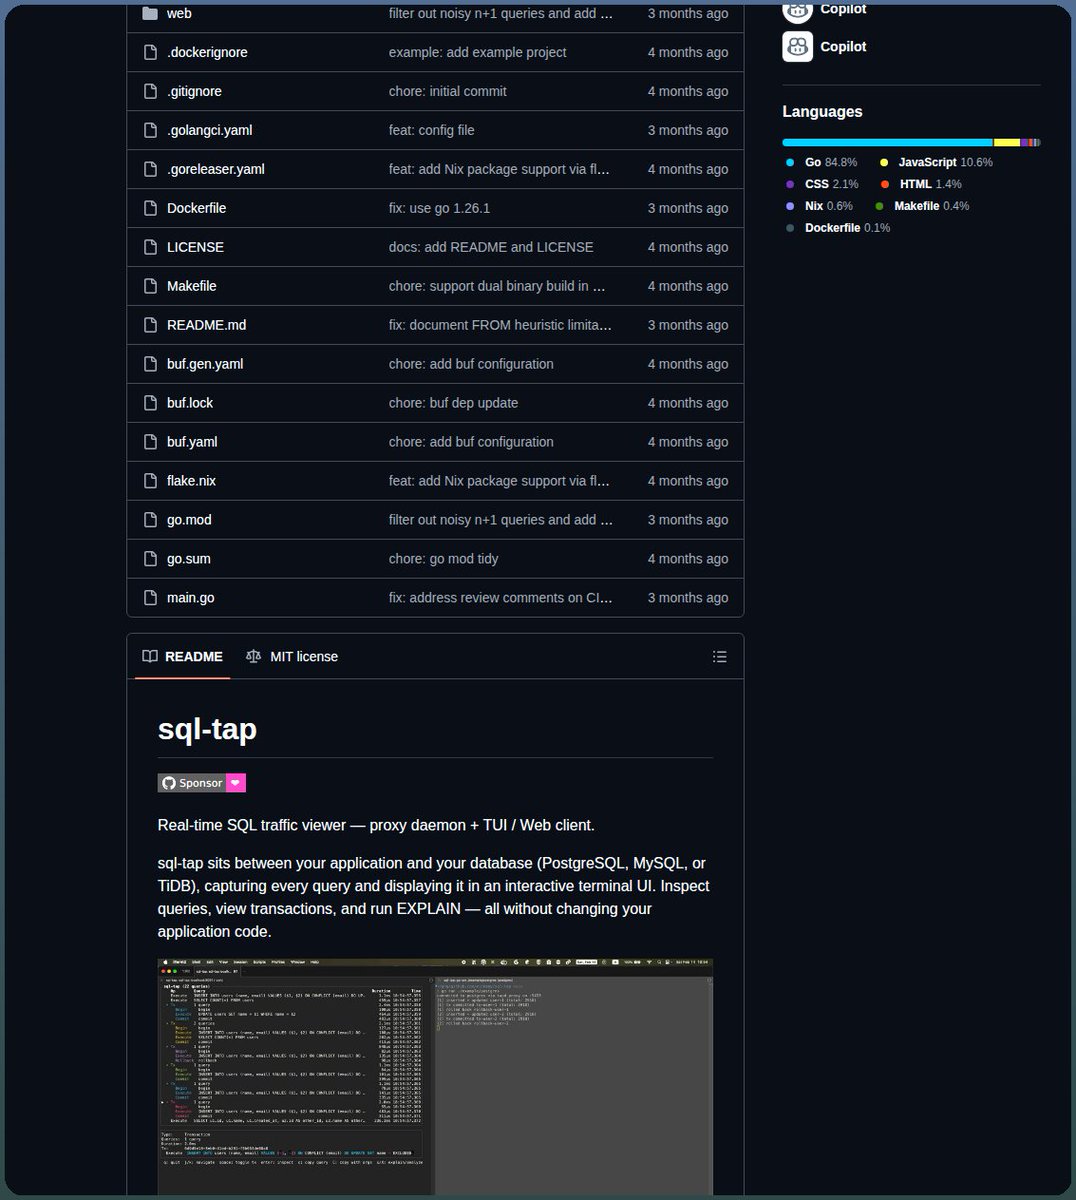Click the go.sum file icon
This screenshot has height=1200, width=1076.
150,559
